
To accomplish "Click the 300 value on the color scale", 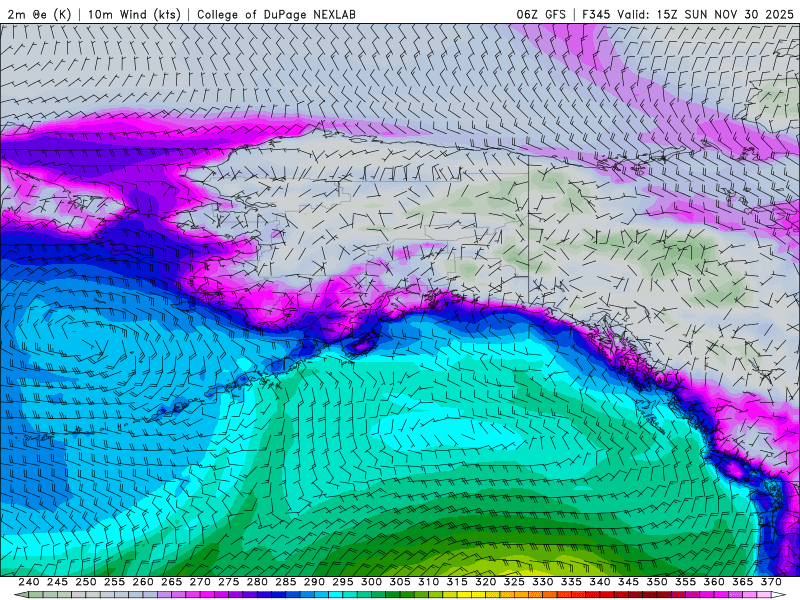I will (371, 582).
